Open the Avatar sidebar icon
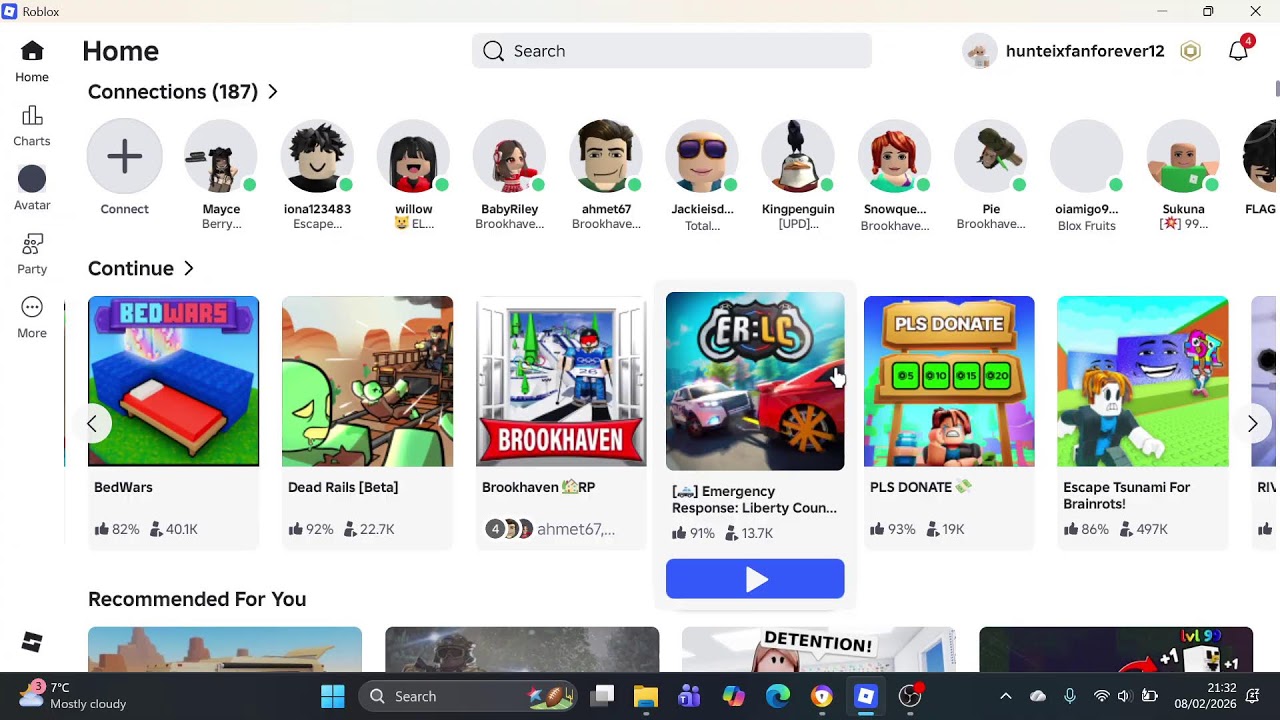The image size is (1280, 720). click(x=32, y=179)
